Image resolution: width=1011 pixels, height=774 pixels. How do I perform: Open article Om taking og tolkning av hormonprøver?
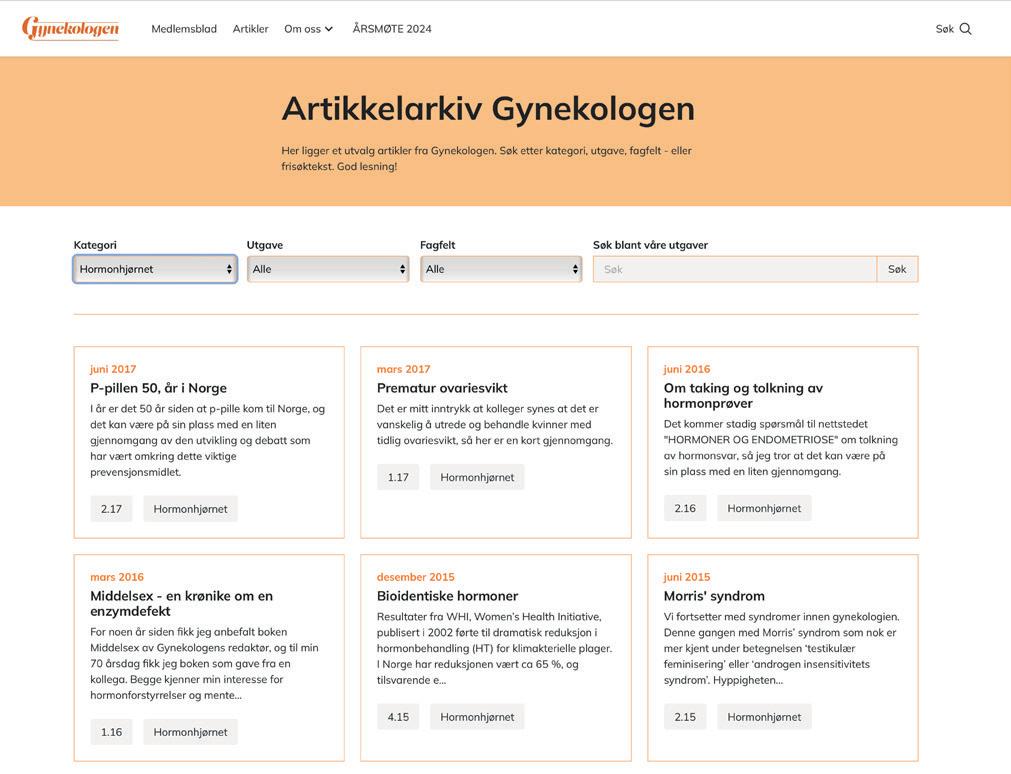[743, 395]
